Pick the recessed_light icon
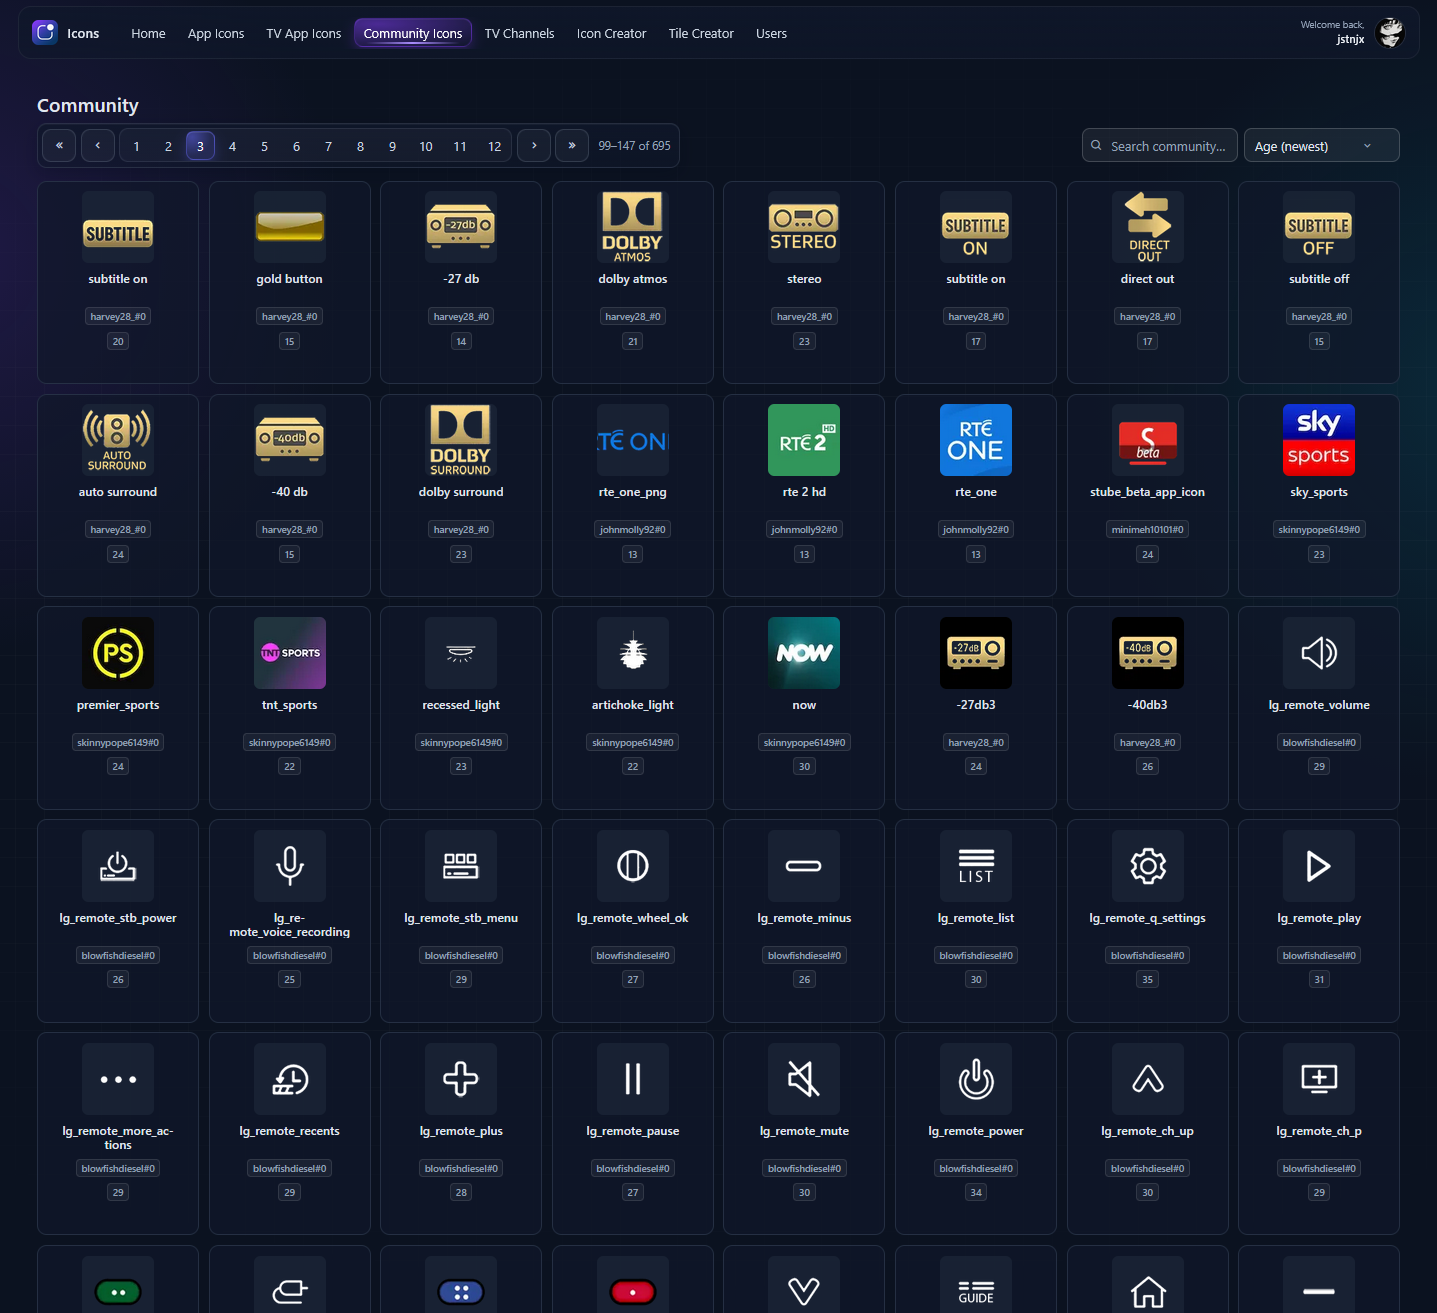This screenshot has width=1437, height=1313. pos(461,653)
